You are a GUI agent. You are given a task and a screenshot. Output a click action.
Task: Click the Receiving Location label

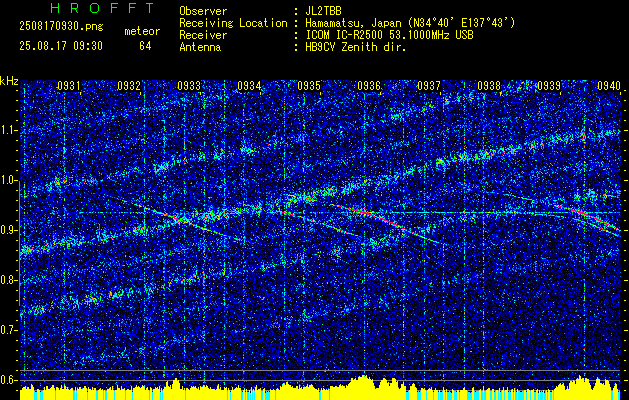click(x=233, y=23)
